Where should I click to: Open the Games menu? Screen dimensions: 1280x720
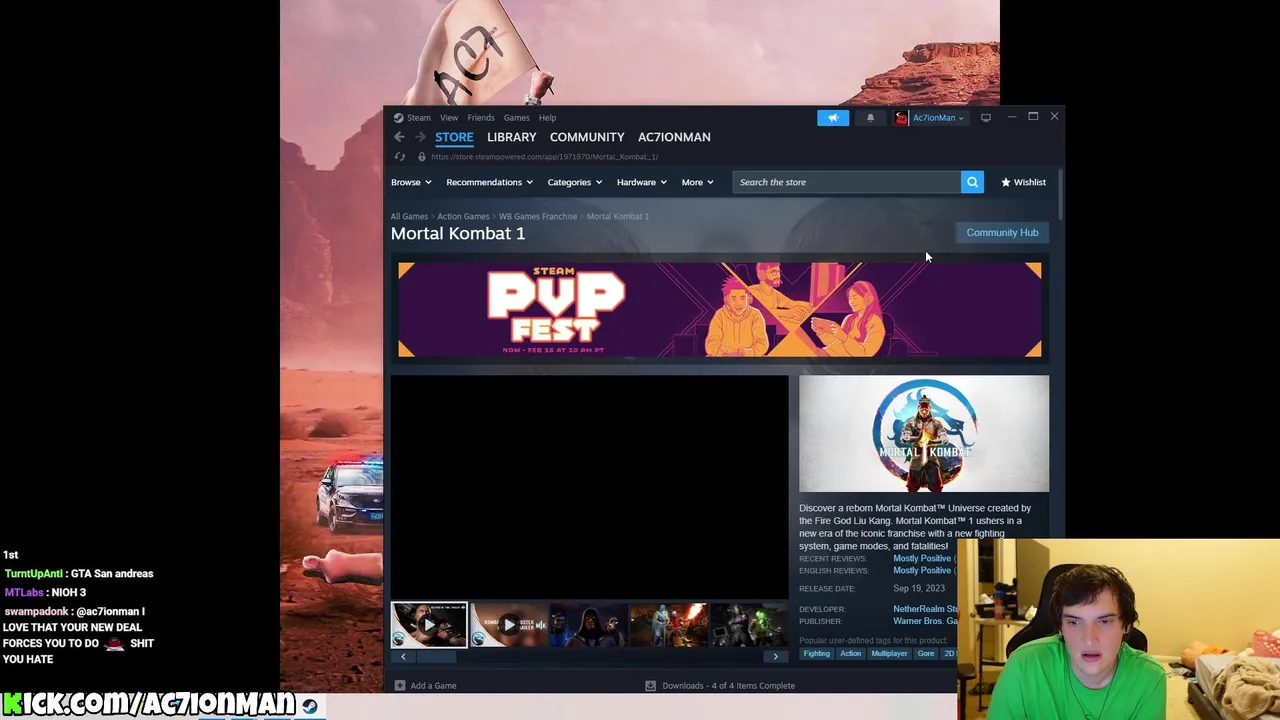(517, 118)
